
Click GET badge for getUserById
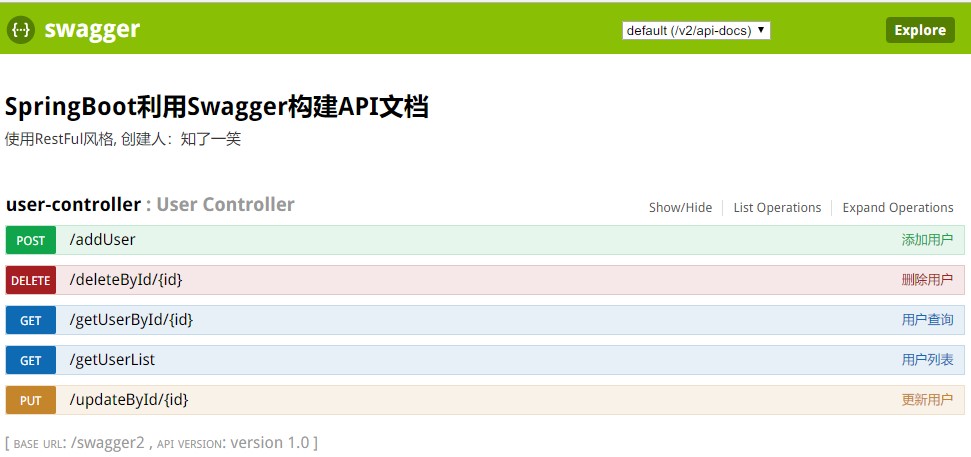coord(31,321)
